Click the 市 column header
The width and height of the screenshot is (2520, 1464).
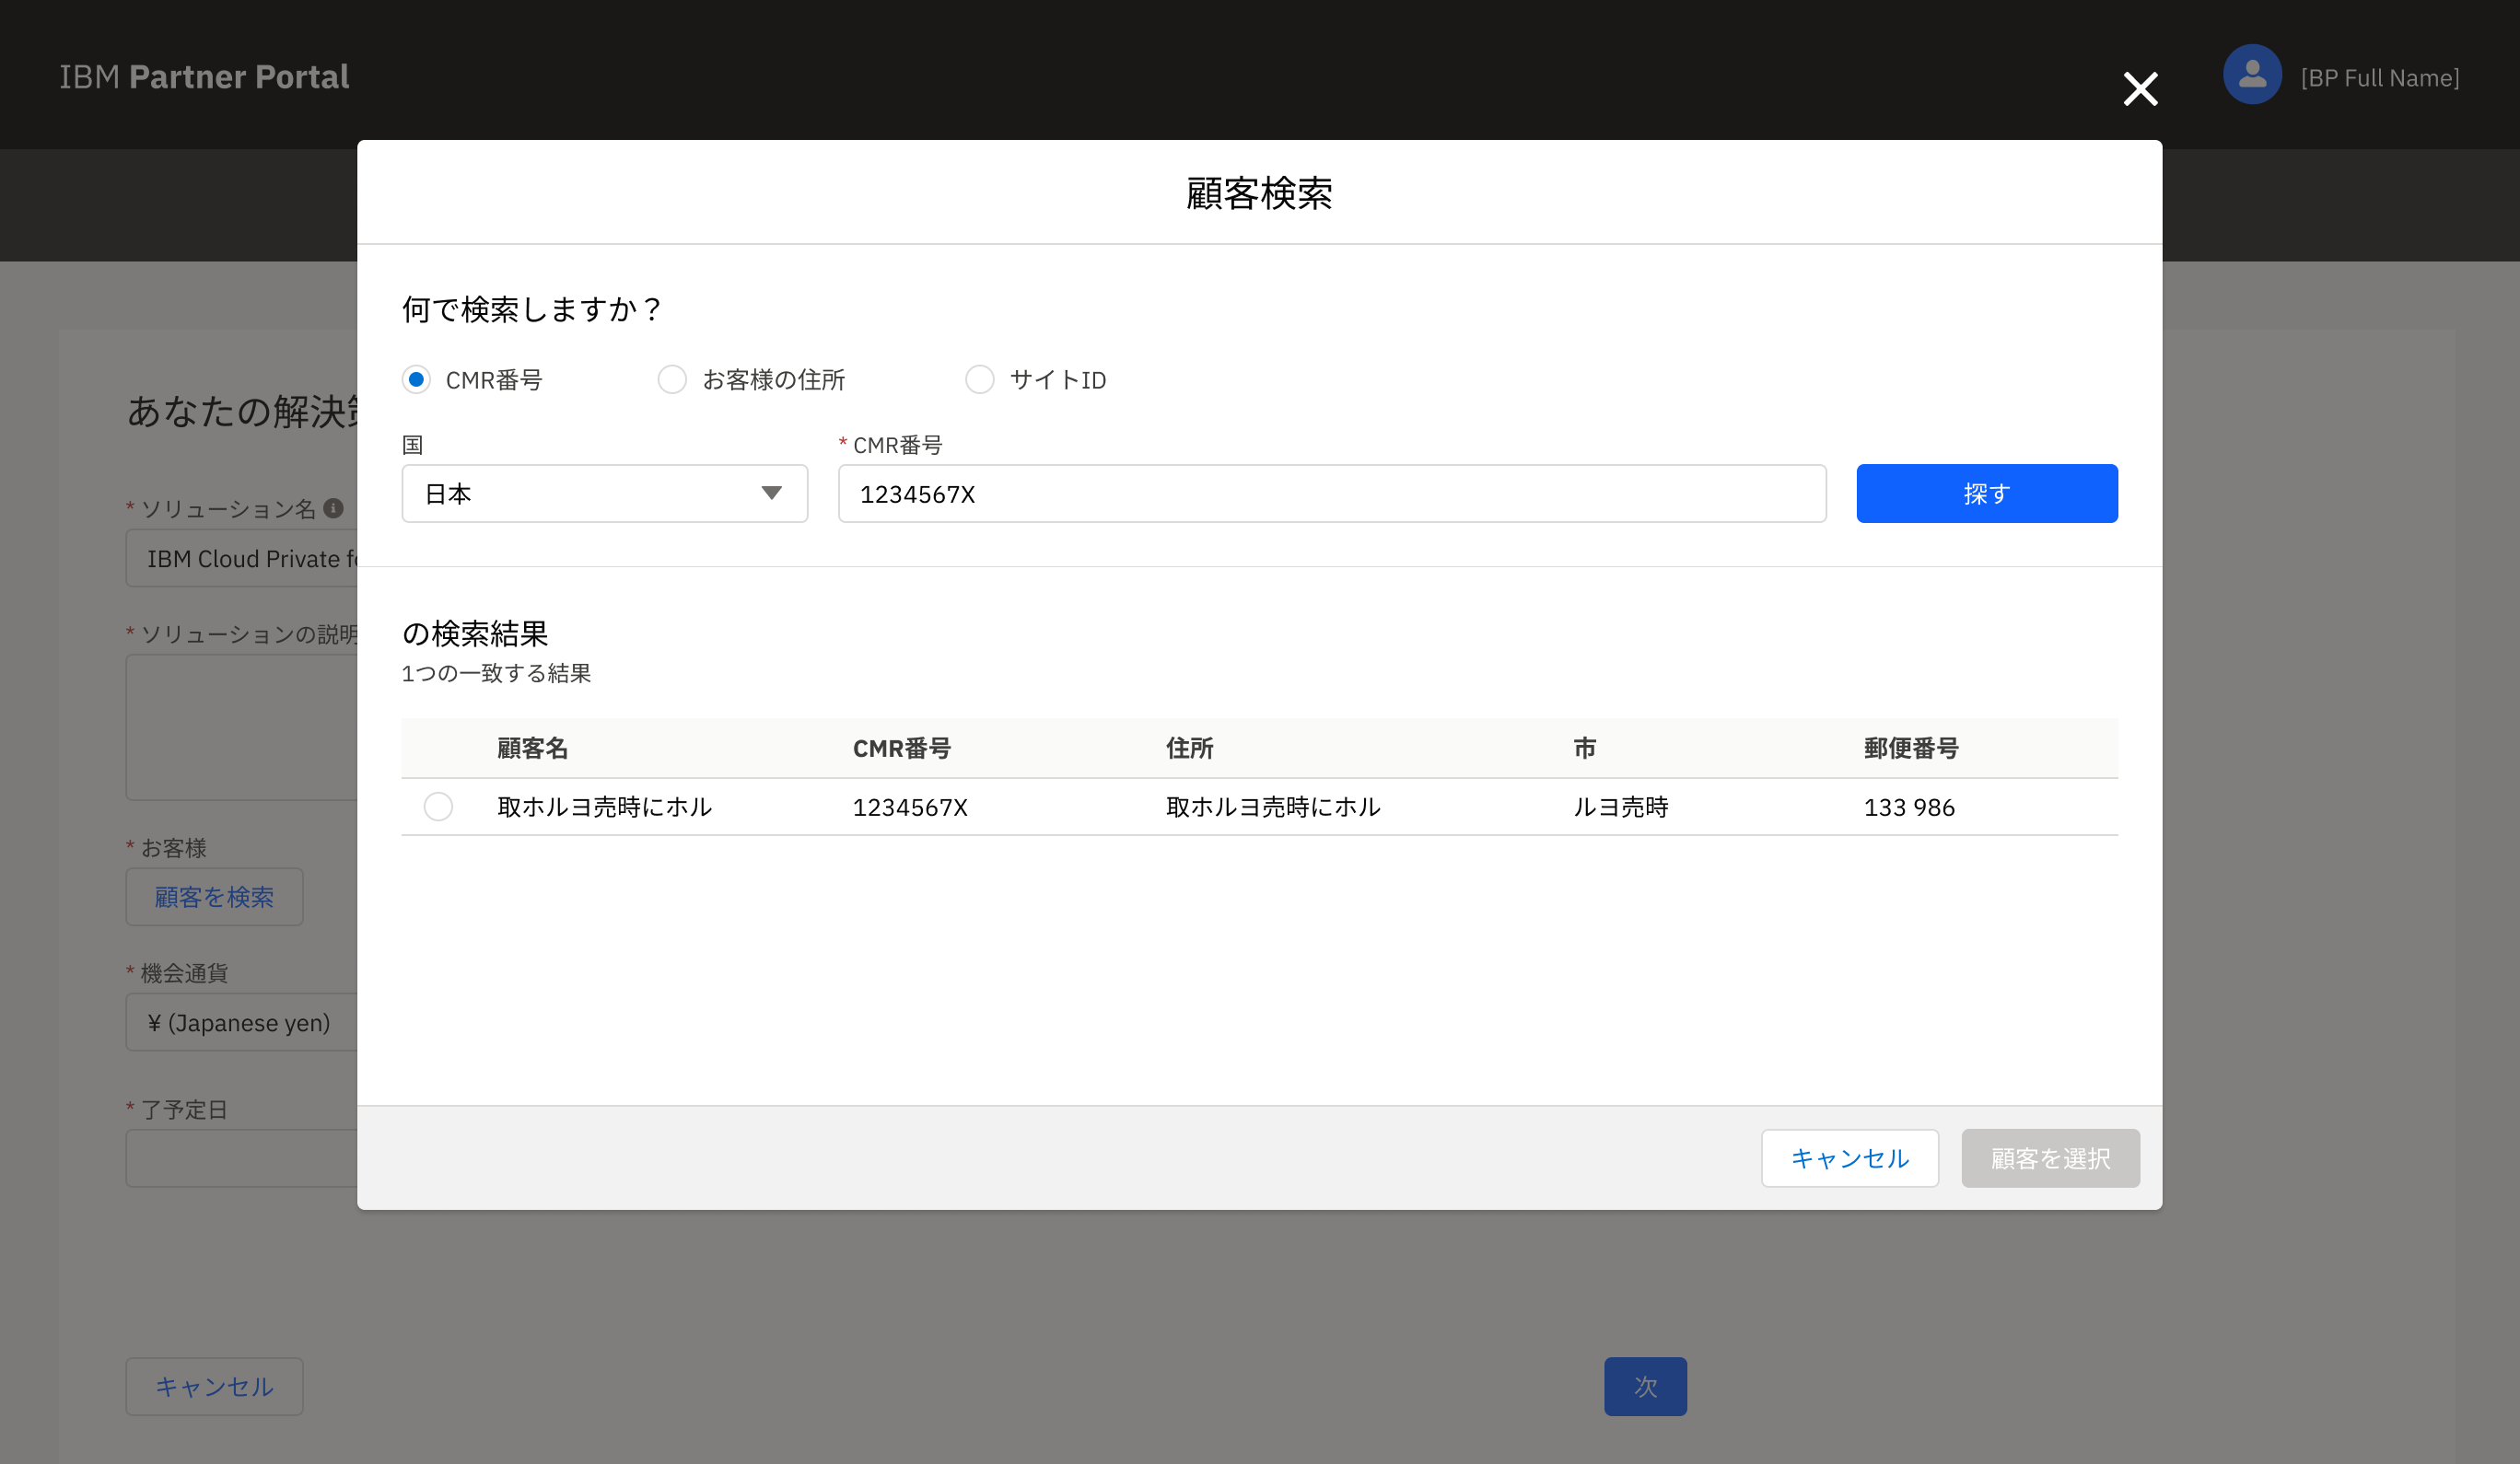[1585, 748]
